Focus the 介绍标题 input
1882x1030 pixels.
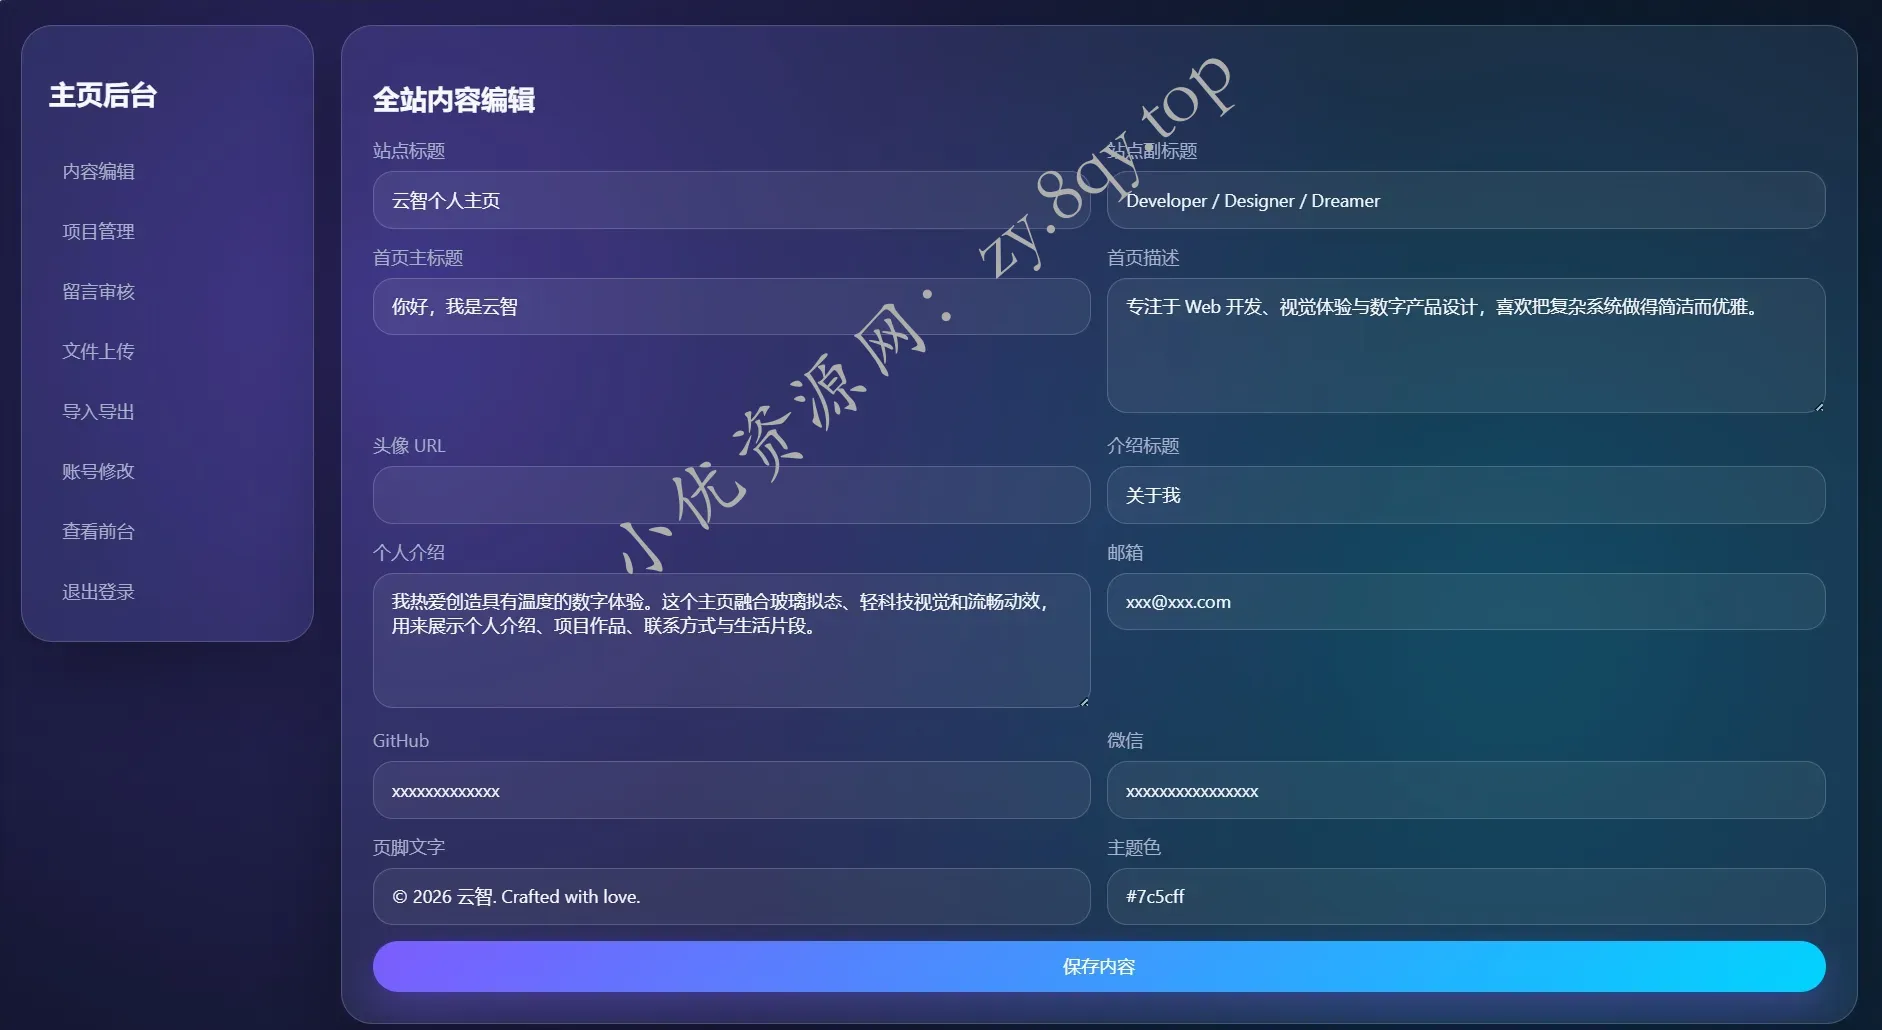click(1466, 495)
